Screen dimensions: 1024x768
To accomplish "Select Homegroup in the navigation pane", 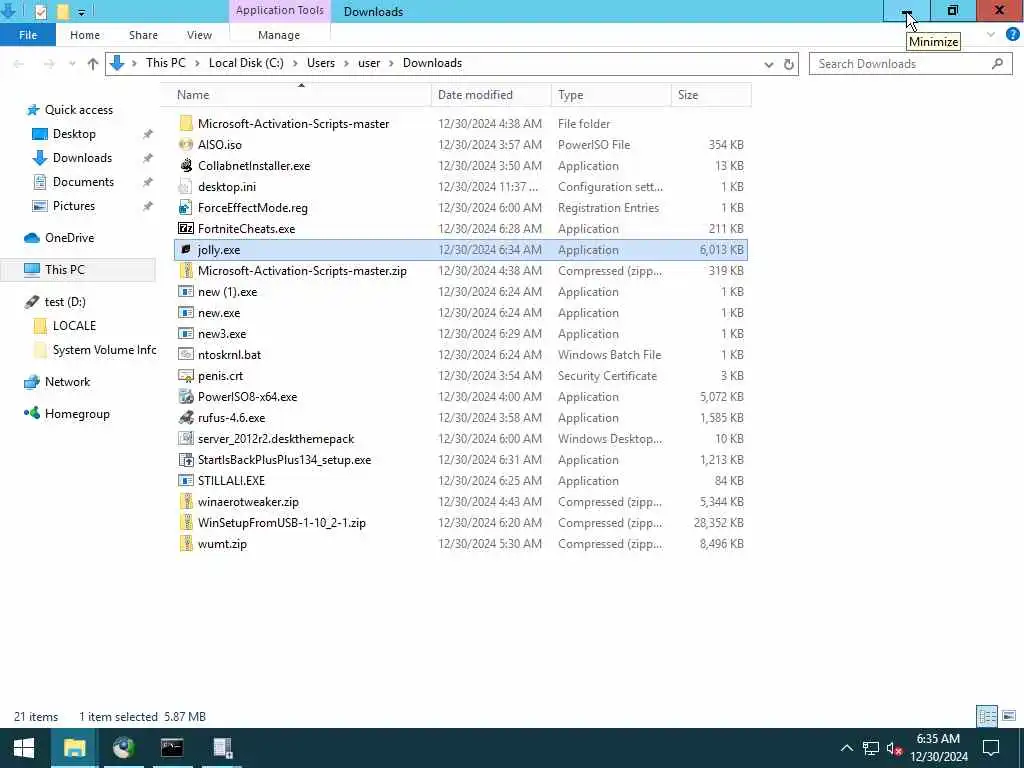I will pyautogui.click(x=77, y=414).
